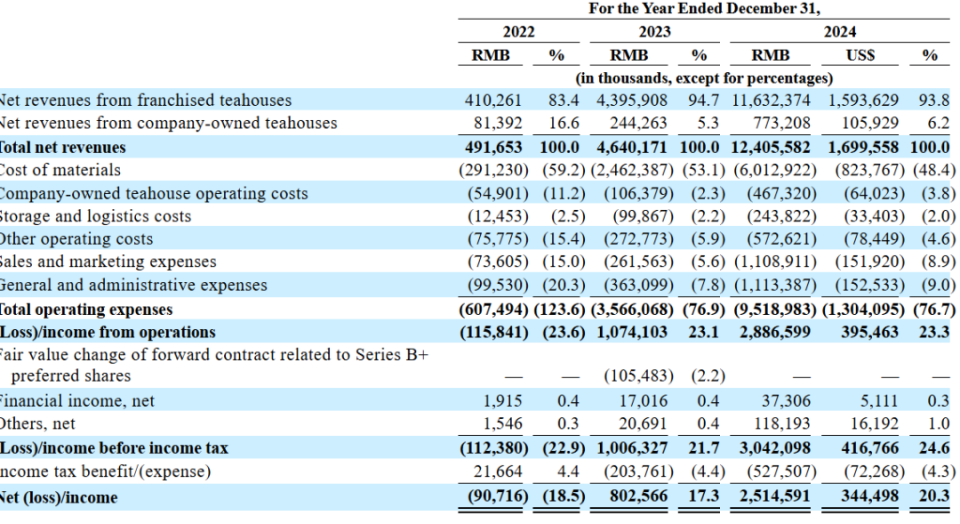Click '(in thousands, except for percentages)' note
The image size is (960, 524).
[704, 78]
